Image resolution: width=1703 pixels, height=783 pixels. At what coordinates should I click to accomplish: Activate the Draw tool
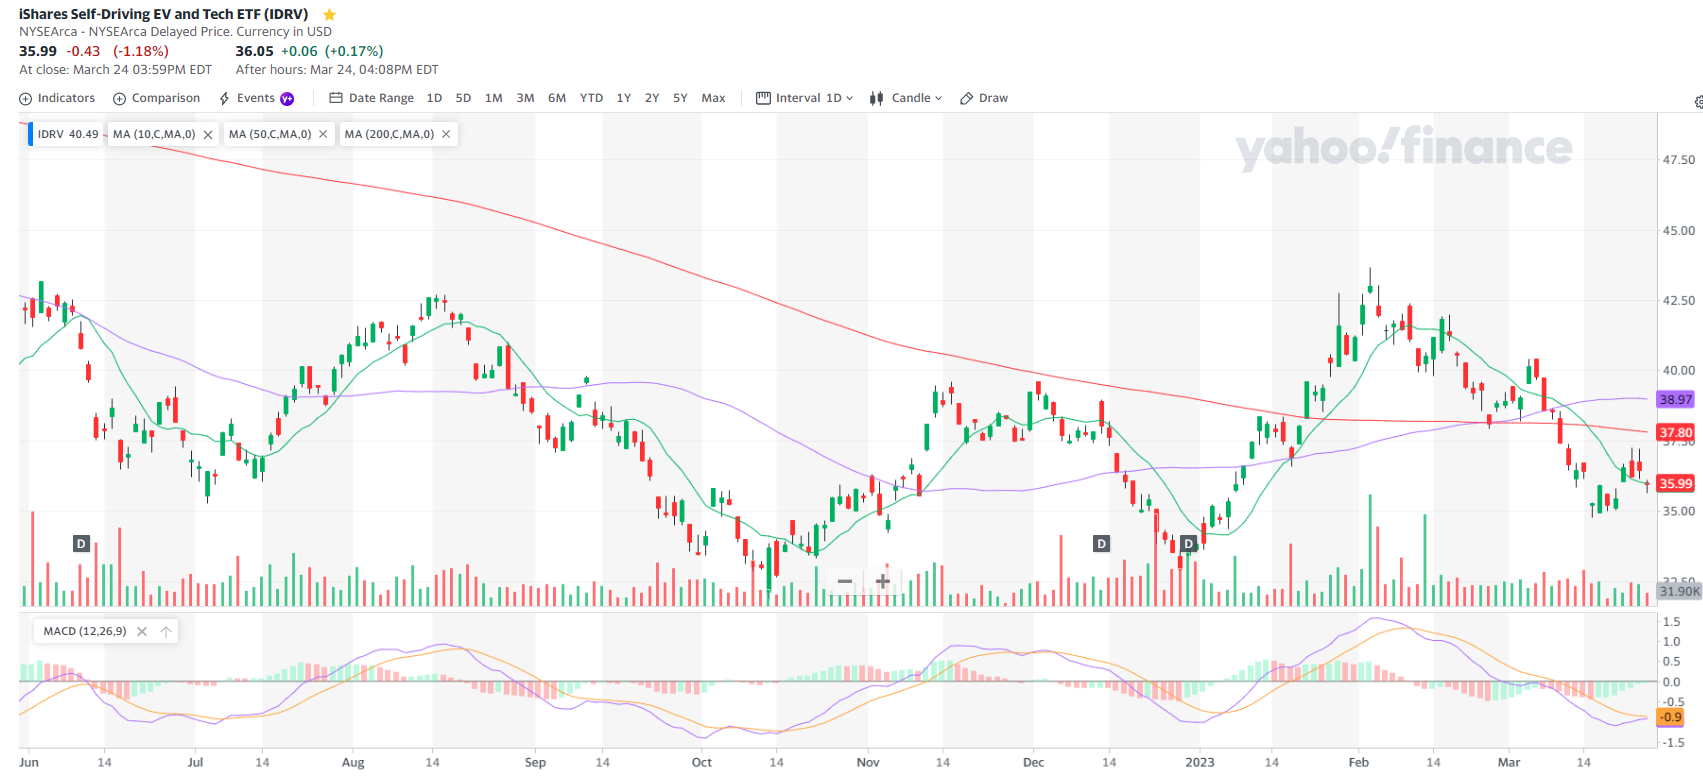(984, 98)
